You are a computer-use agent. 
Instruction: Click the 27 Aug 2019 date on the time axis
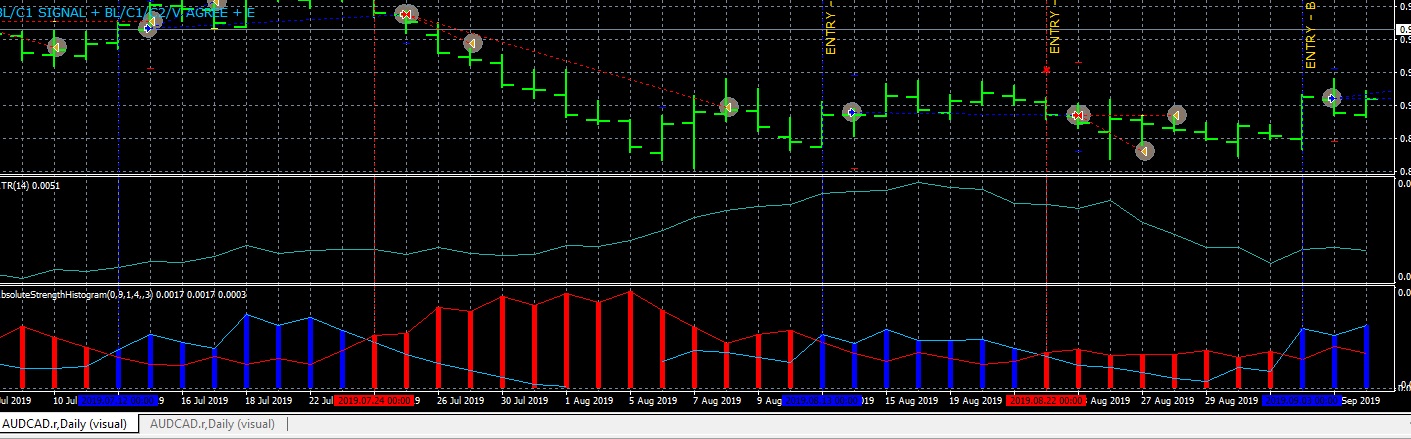coord(1166,401)
